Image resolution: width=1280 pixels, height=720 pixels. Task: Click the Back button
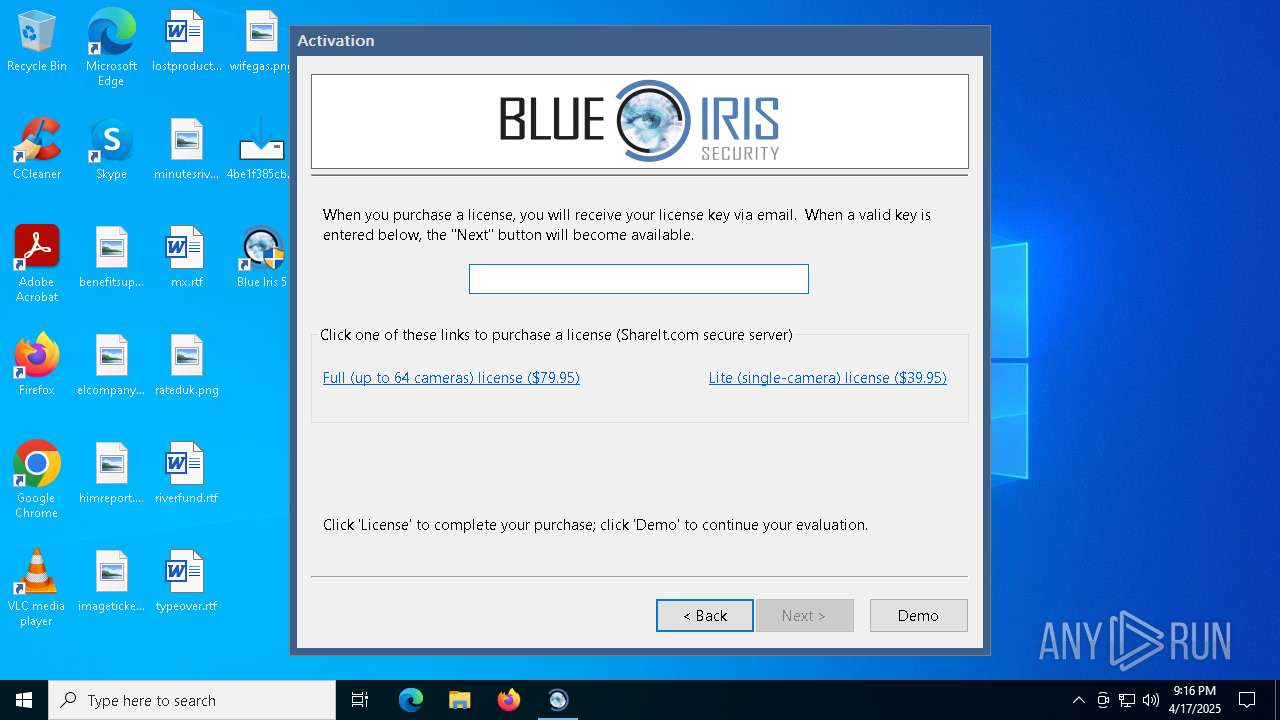coord(705,616)
